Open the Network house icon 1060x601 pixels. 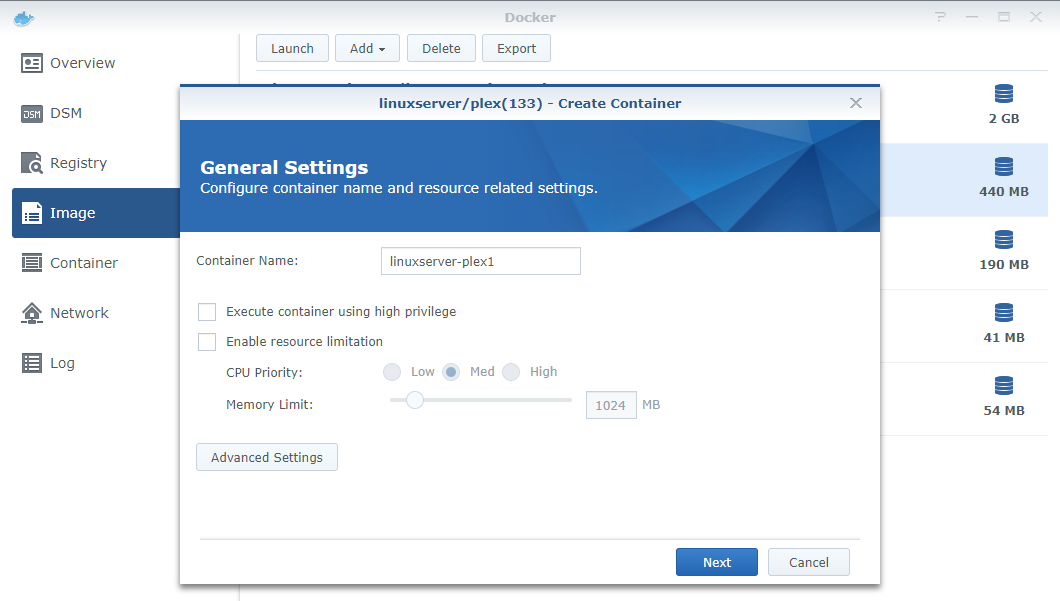pyautogui.click(x=32, y=313)
